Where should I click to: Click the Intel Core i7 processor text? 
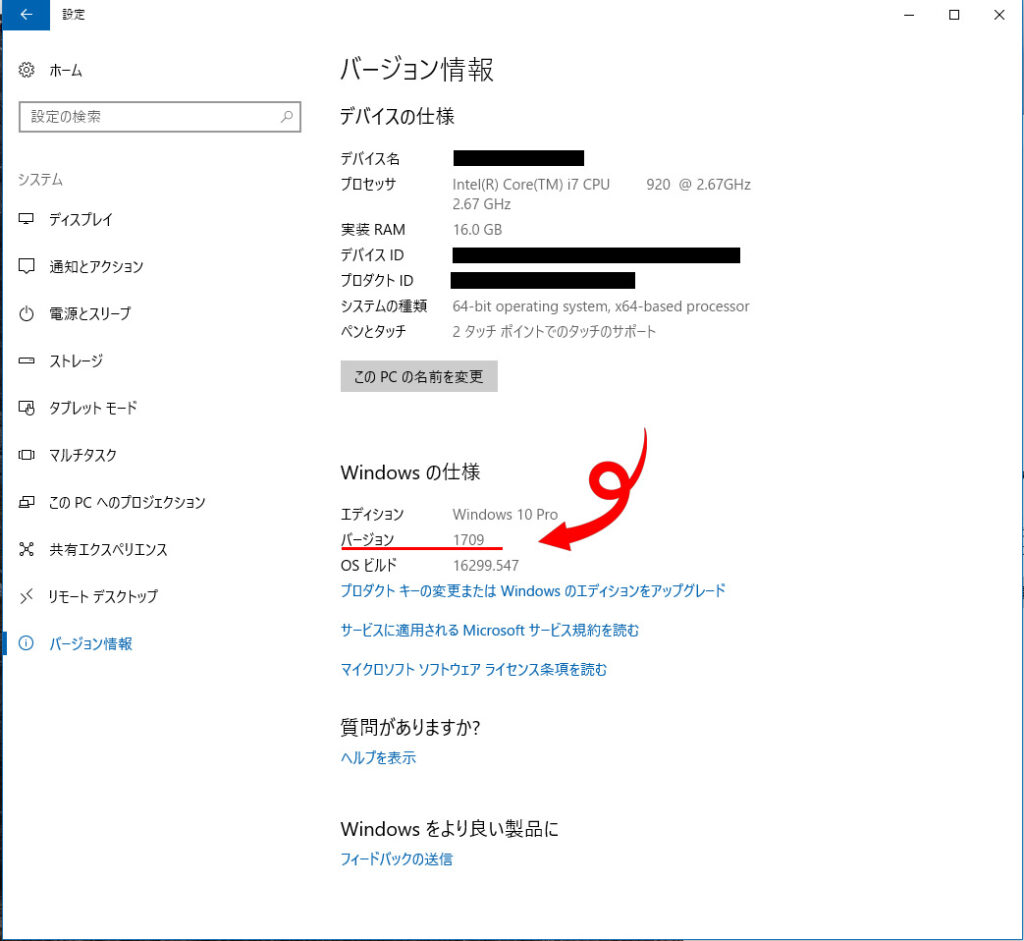click(601, 194)
